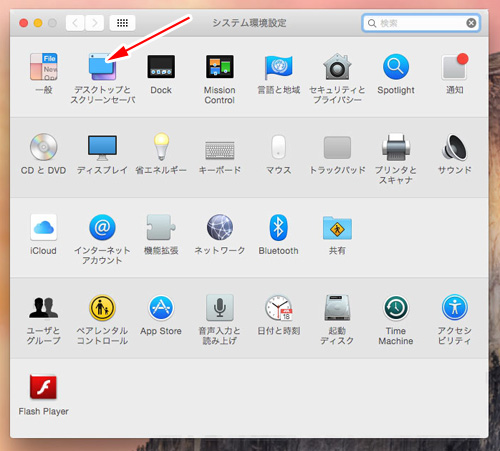This screenshot has height=451, width=500.
Task: Open 起動ディスク (Startup Disk) preferences
Action: pos(337,308)
